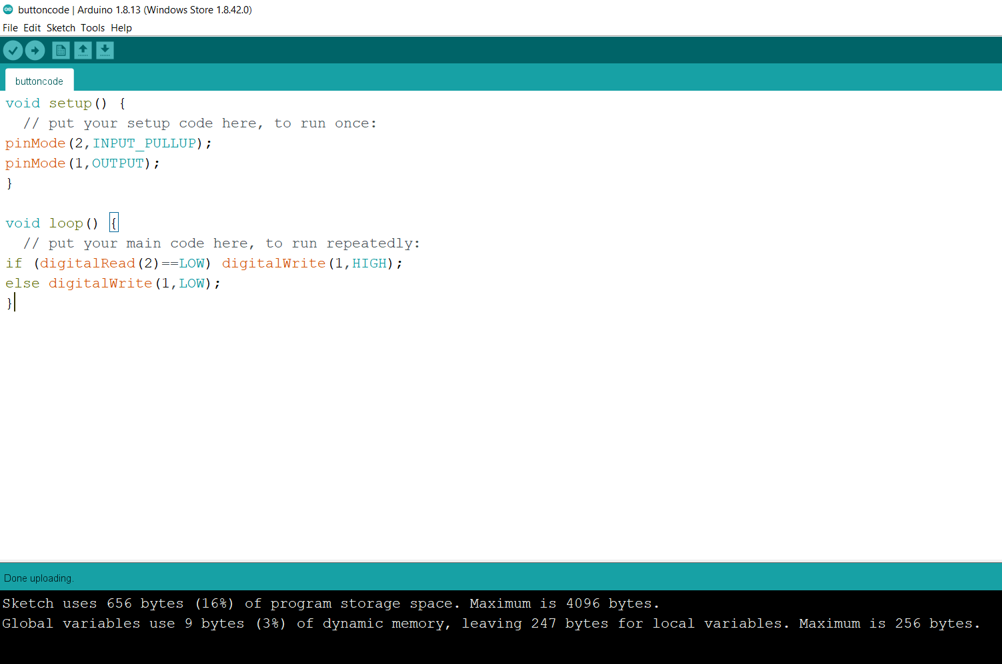This screenshot has width=1002, height=664.
Task: Click the 'Global variables use 9 bytes' console line
Action: click(491, 624)
